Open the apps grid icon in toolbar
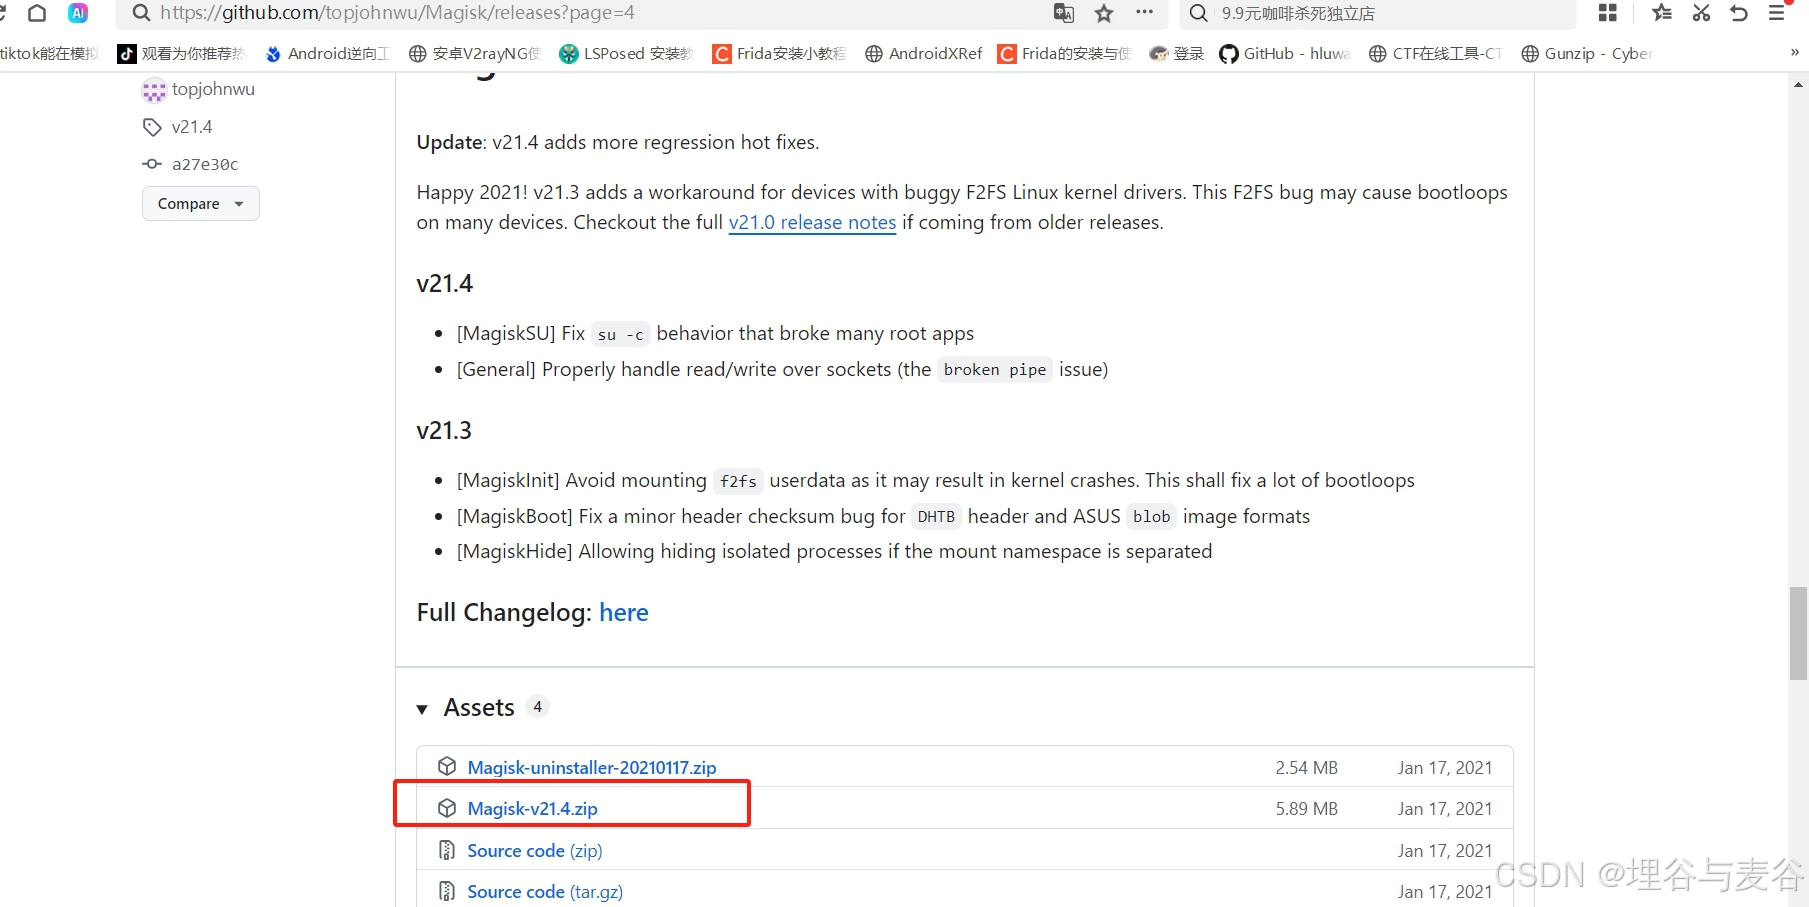This screenshot has width=1809, height=907. [1608, 13]
